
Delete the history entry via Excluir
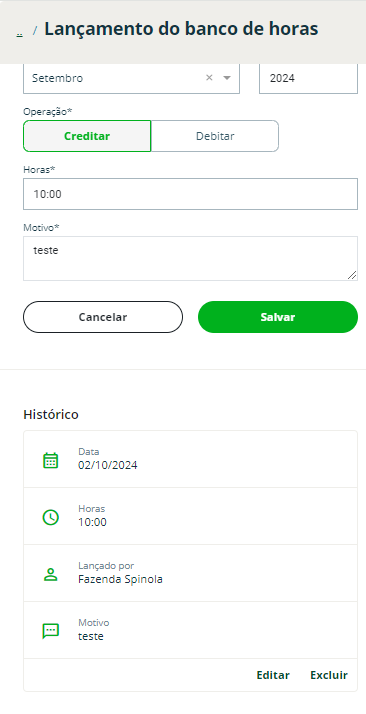point(329,675)
